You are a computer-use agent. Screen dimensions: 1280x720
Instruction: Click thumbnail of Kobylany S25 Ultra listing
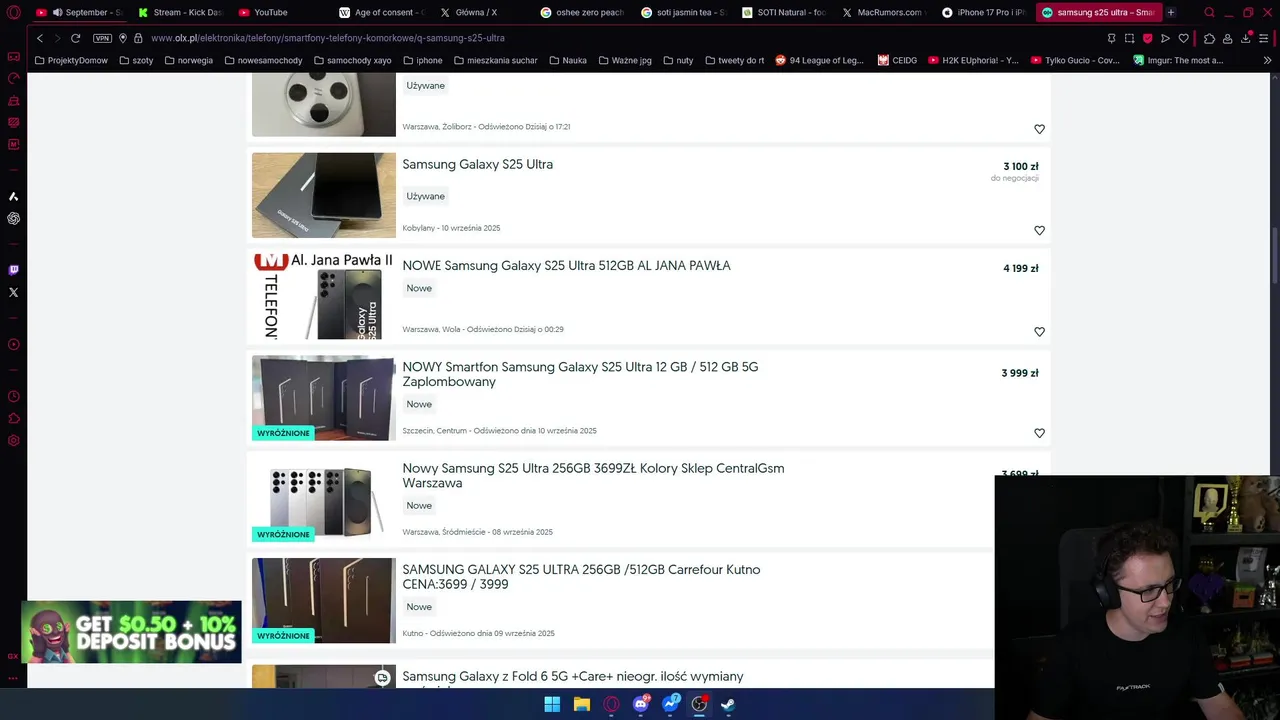coord(324,195)
